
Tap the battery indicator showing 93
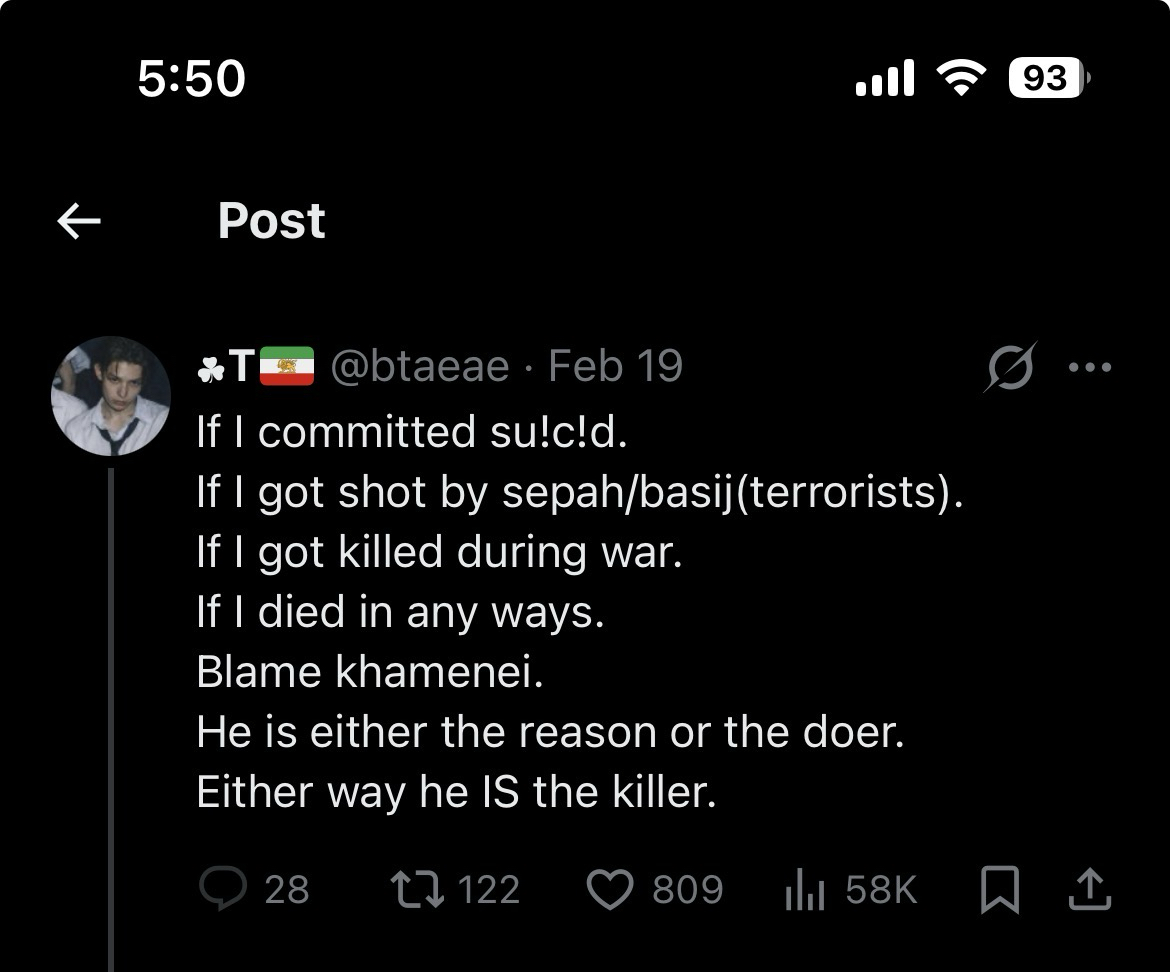pyautogui.click(x=1046, y=78)
